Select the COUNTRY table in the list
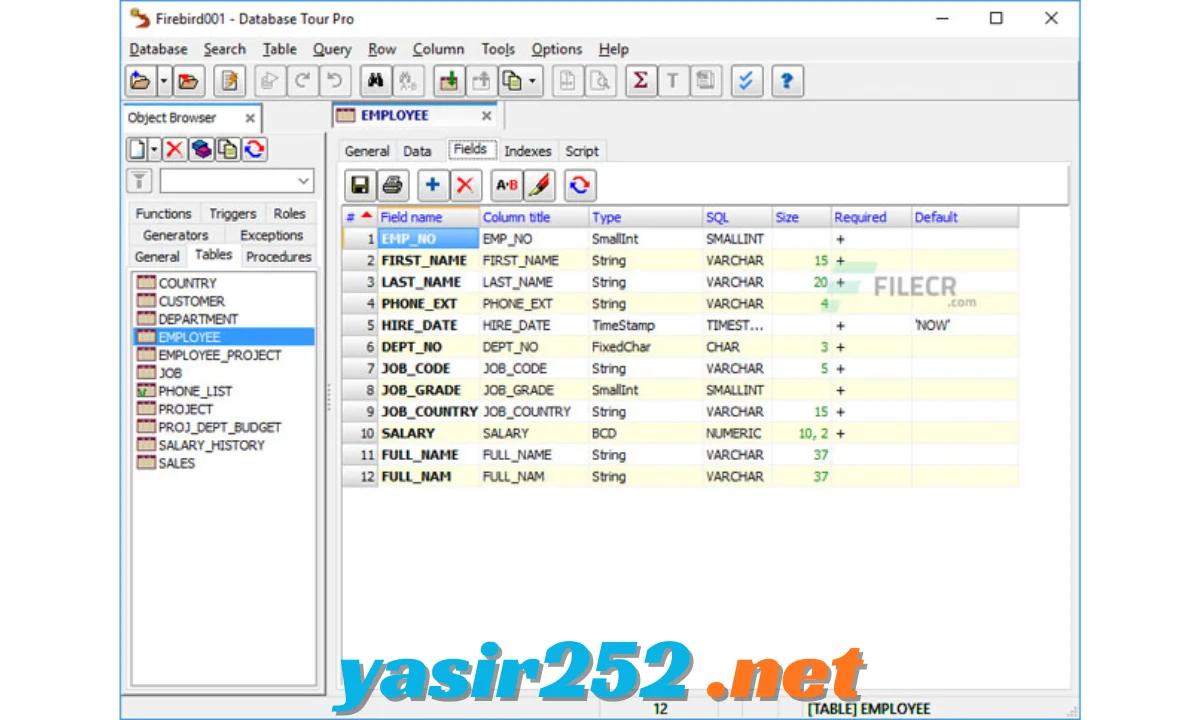This screenshot has width=1200, height=720. (187, 283)
